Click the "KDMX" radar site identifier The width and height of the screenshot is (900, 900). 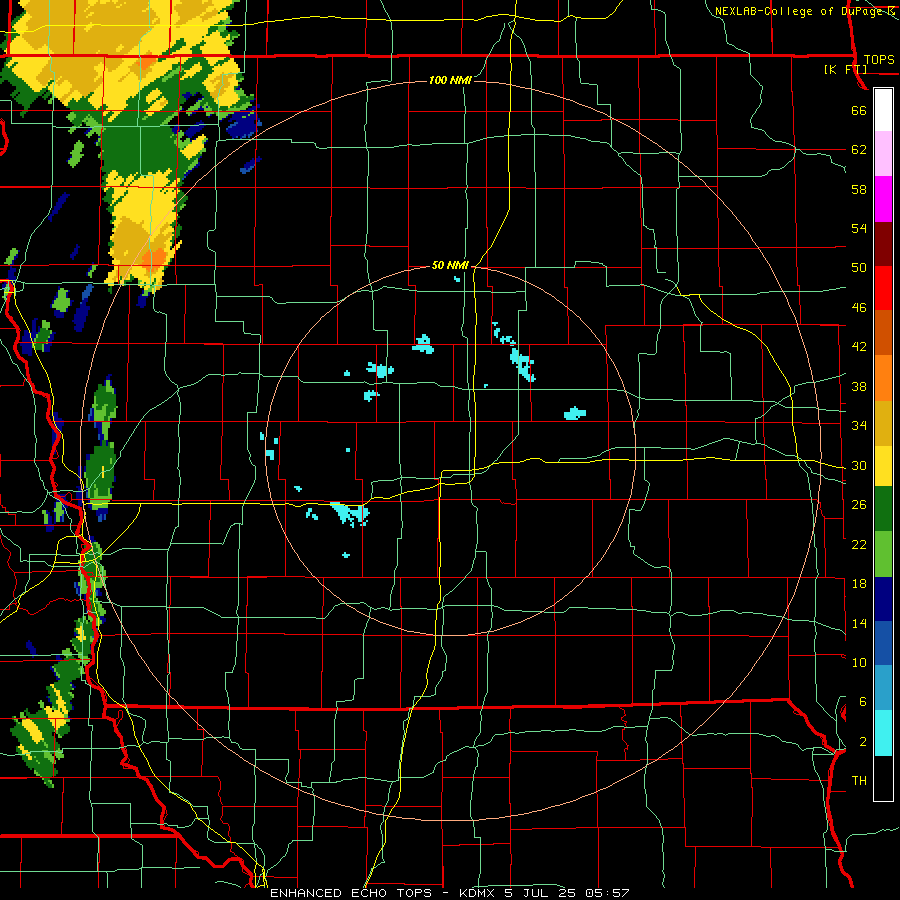pyautogui.click(x=479, y=893)
